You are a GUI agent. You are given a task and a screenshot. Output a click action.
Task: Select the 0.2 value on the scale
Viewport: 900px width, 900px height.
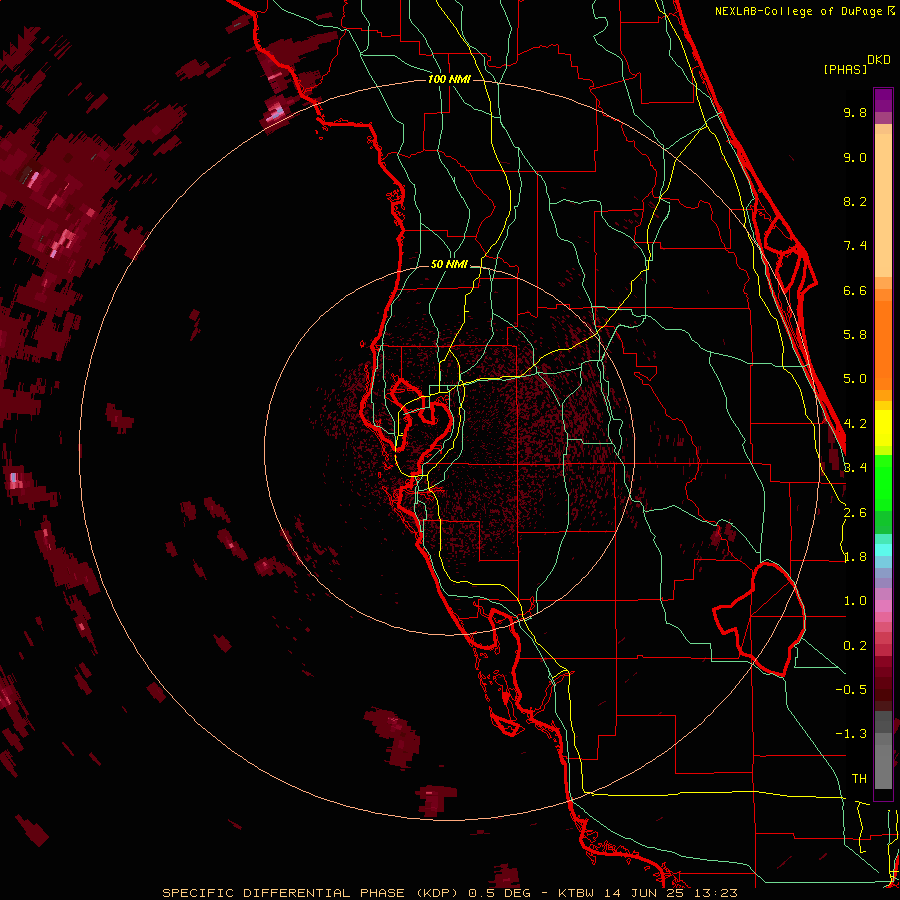[855, 646]
